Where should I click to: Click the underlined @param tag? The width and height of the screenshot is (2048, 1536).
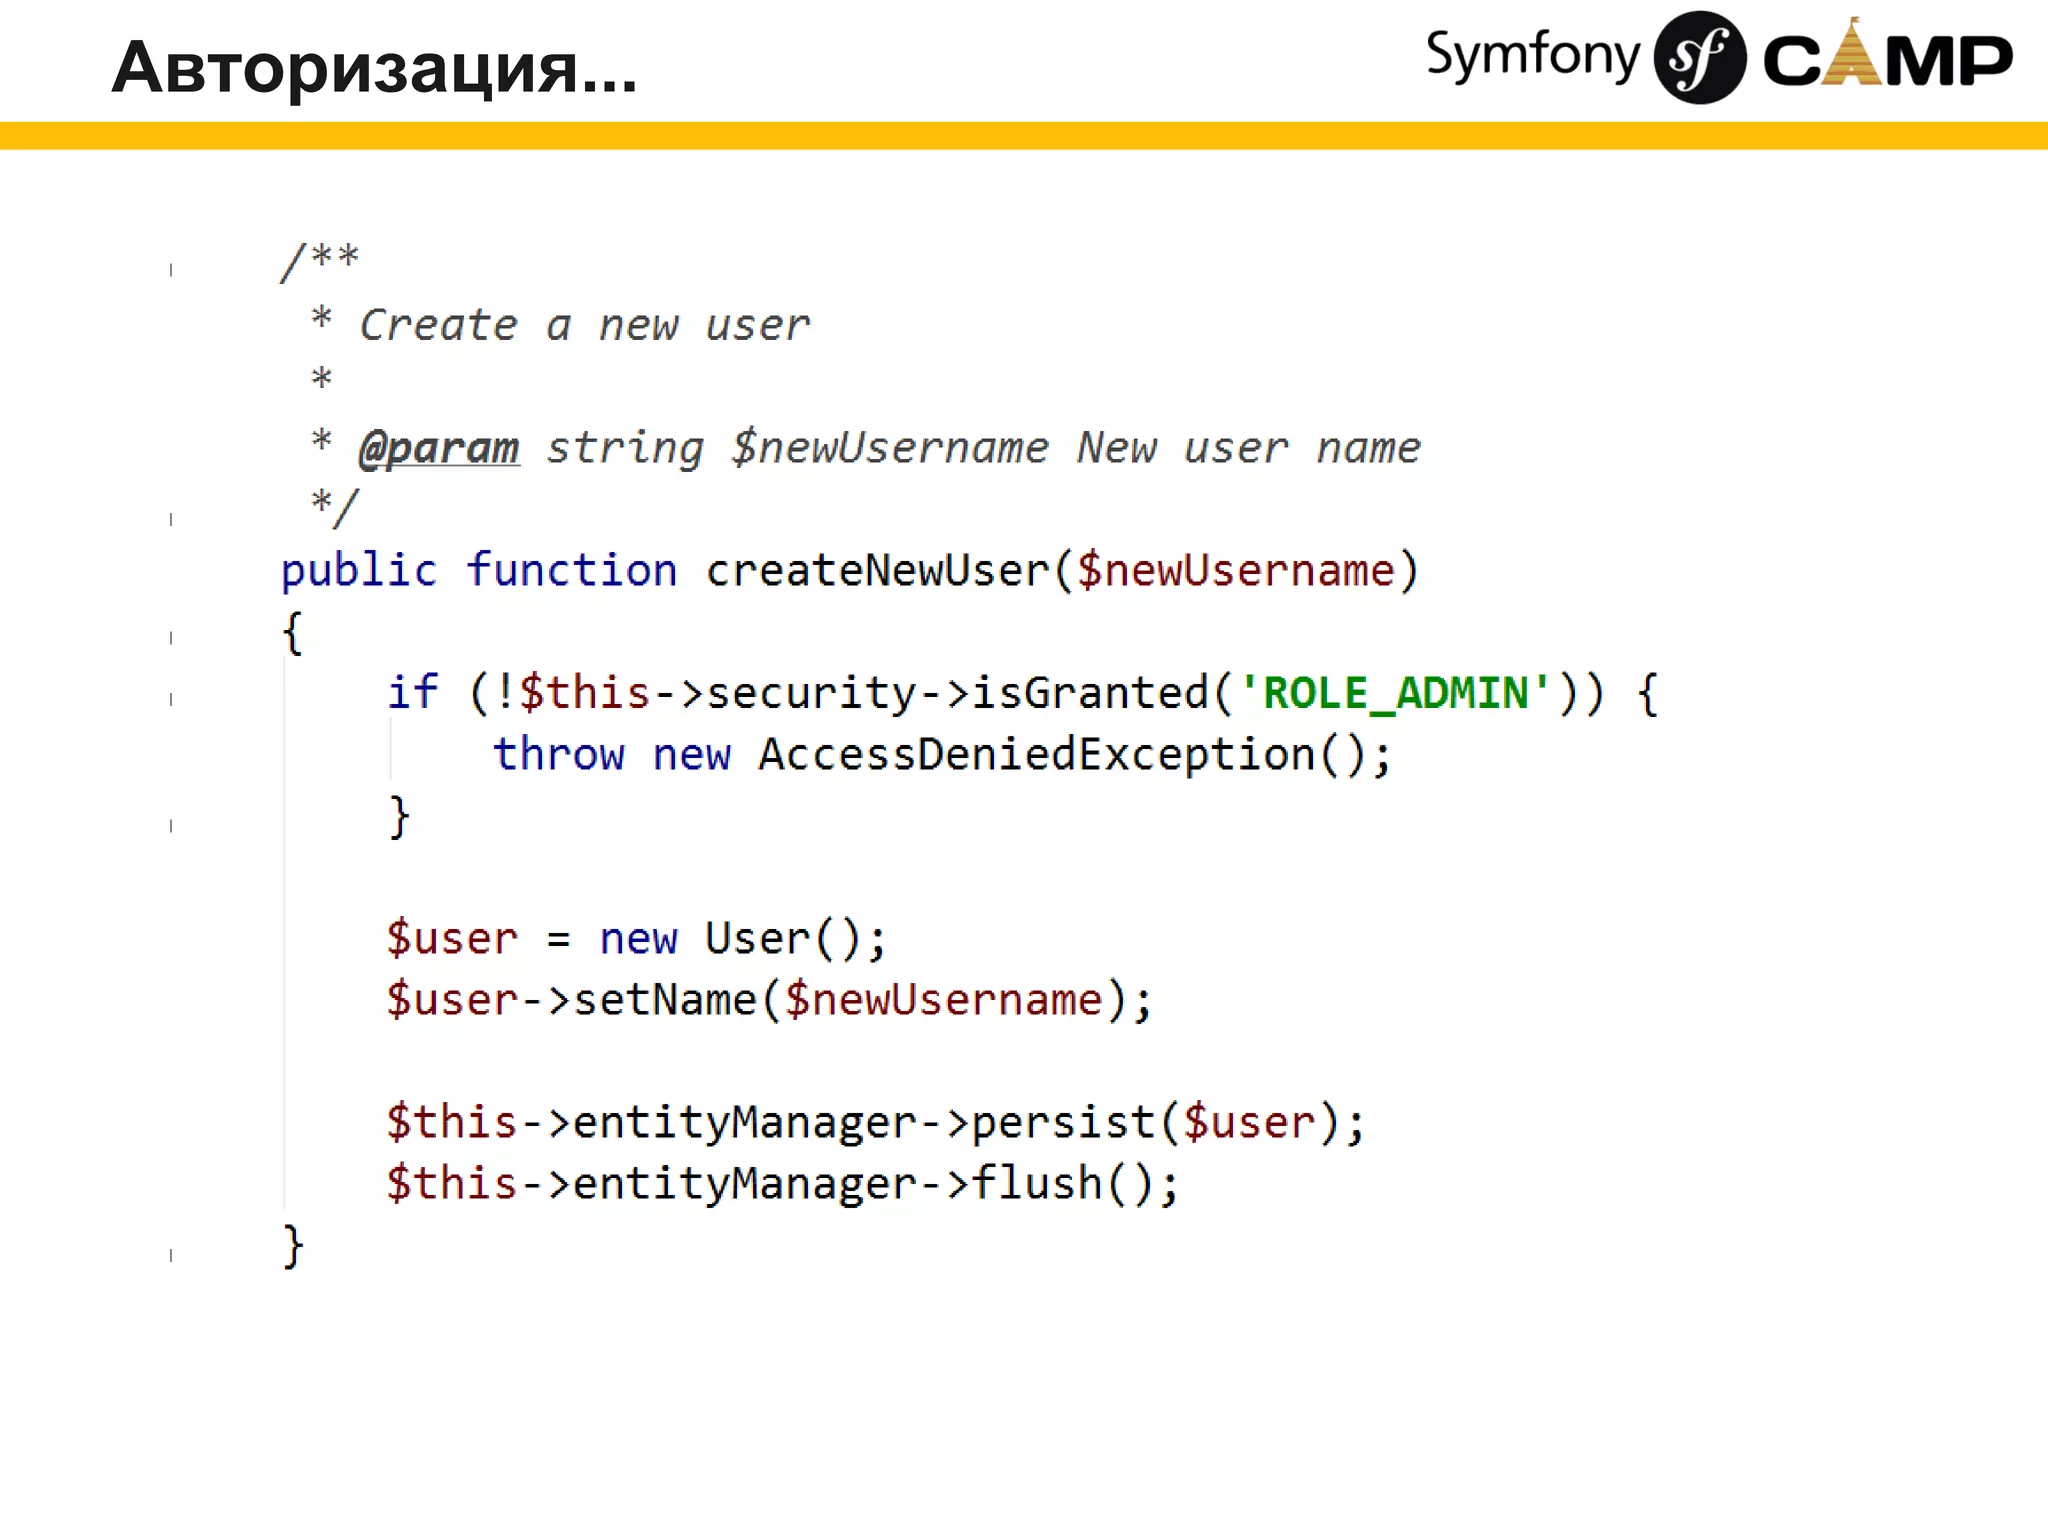pyautogui.click(x=439, y=448)
